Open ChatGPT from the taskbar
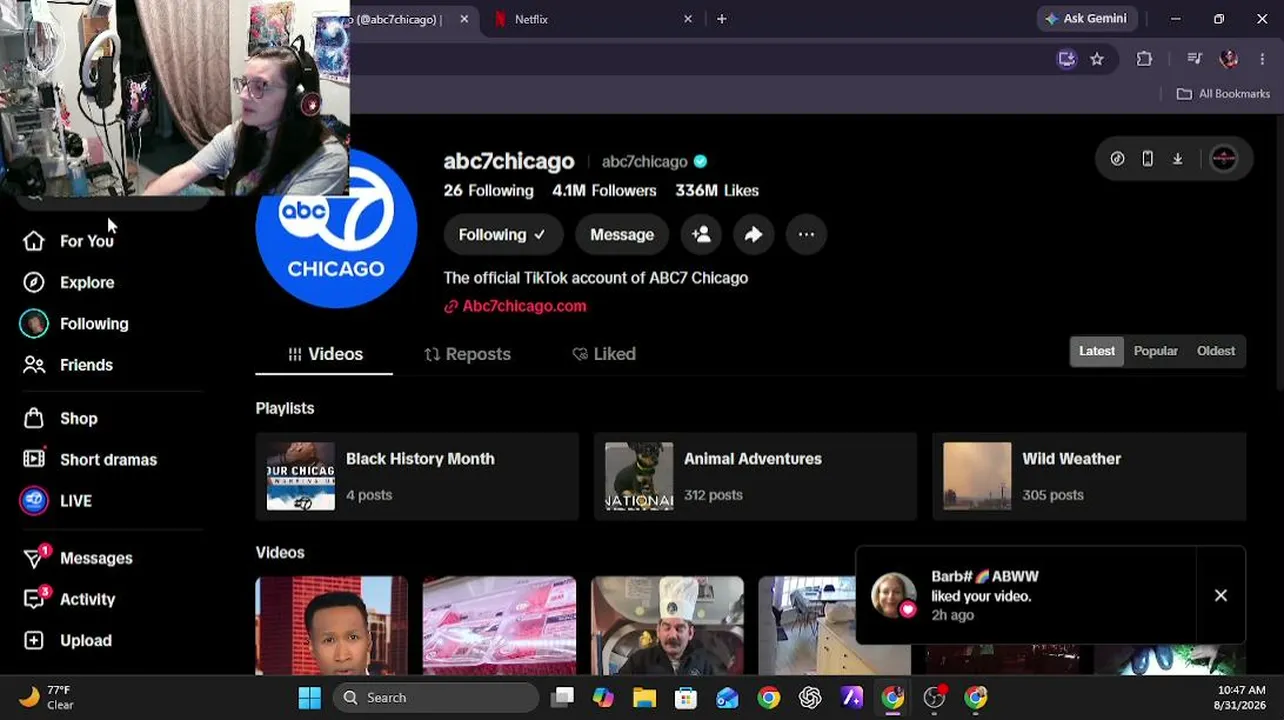The width and height of the screenshot is (1284, 720). (810, 698)
